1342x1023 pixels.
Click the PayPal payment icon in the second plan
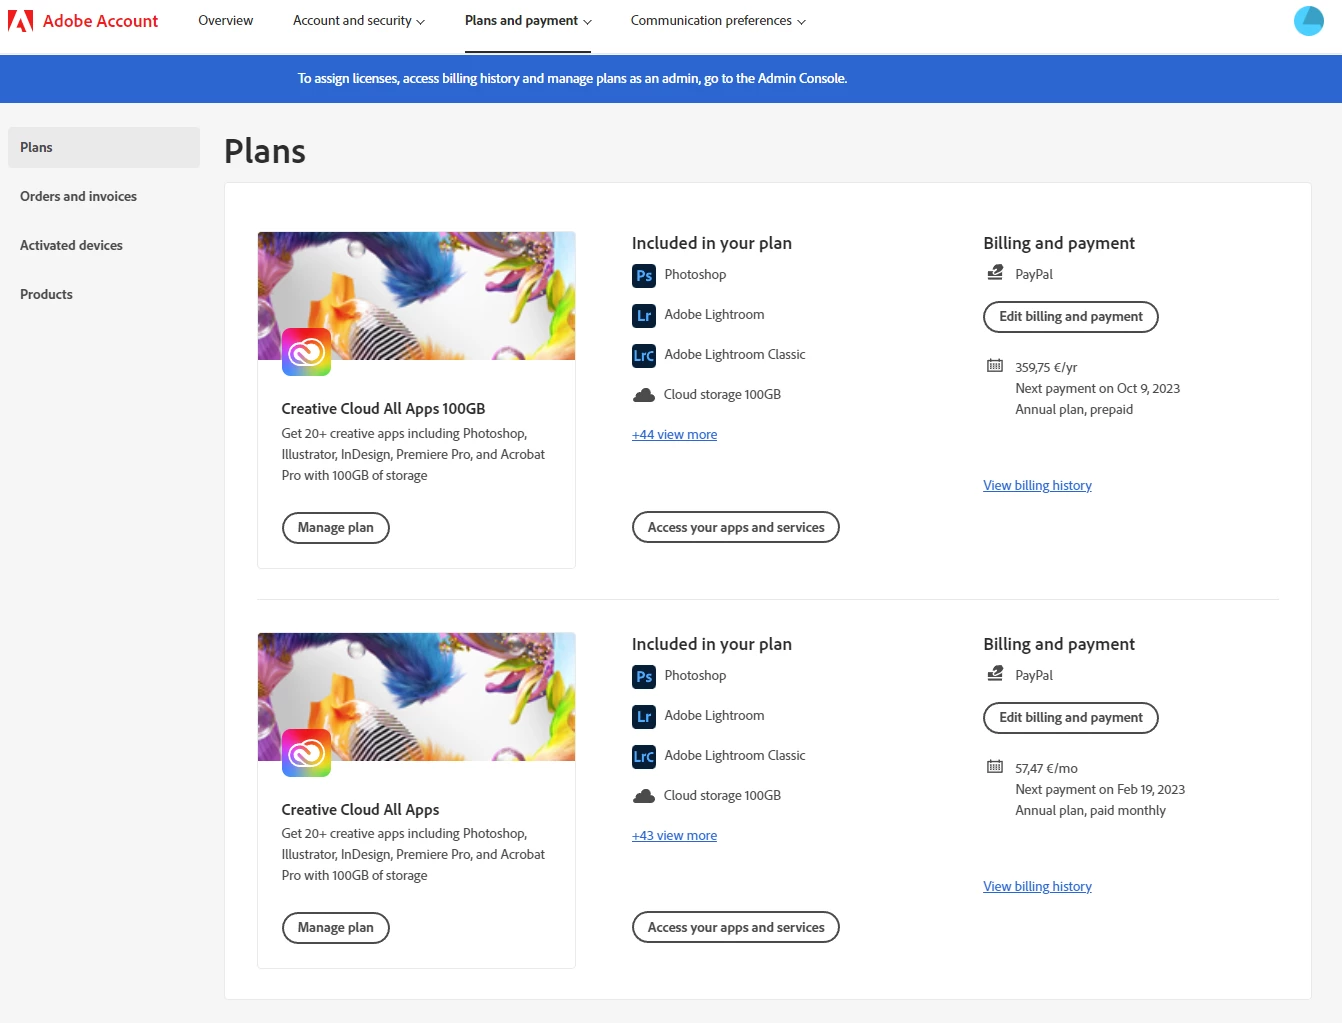pyautogui.click(x=995, y=674)
